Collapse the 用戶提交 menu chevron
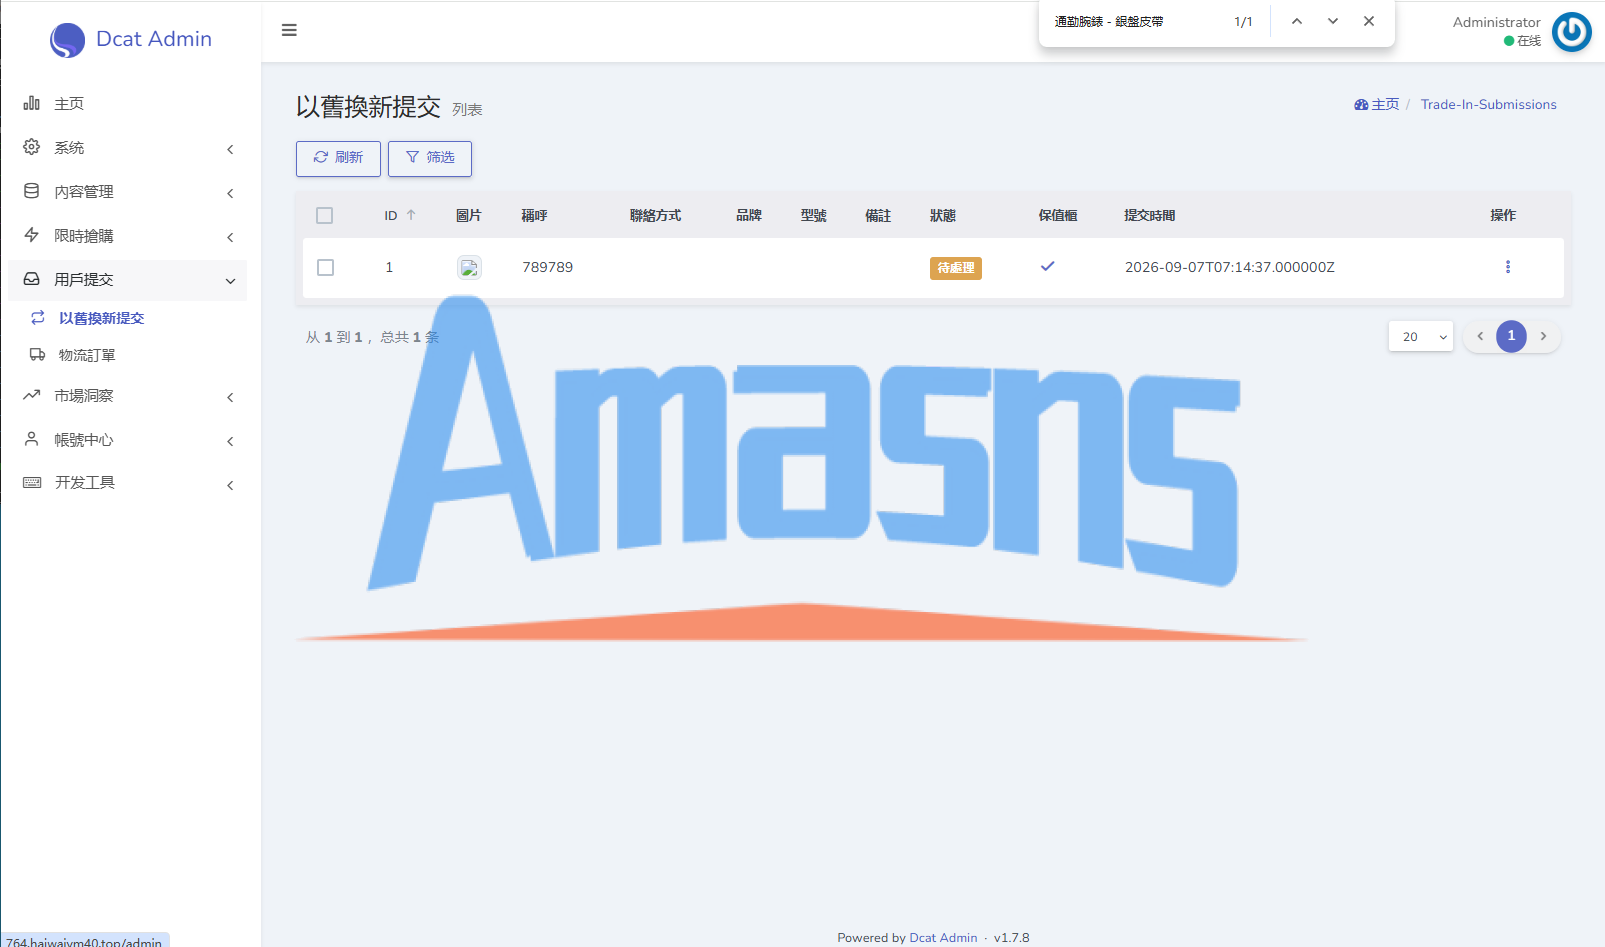Viewport: 1605px width, 947px height. point(230,281)
